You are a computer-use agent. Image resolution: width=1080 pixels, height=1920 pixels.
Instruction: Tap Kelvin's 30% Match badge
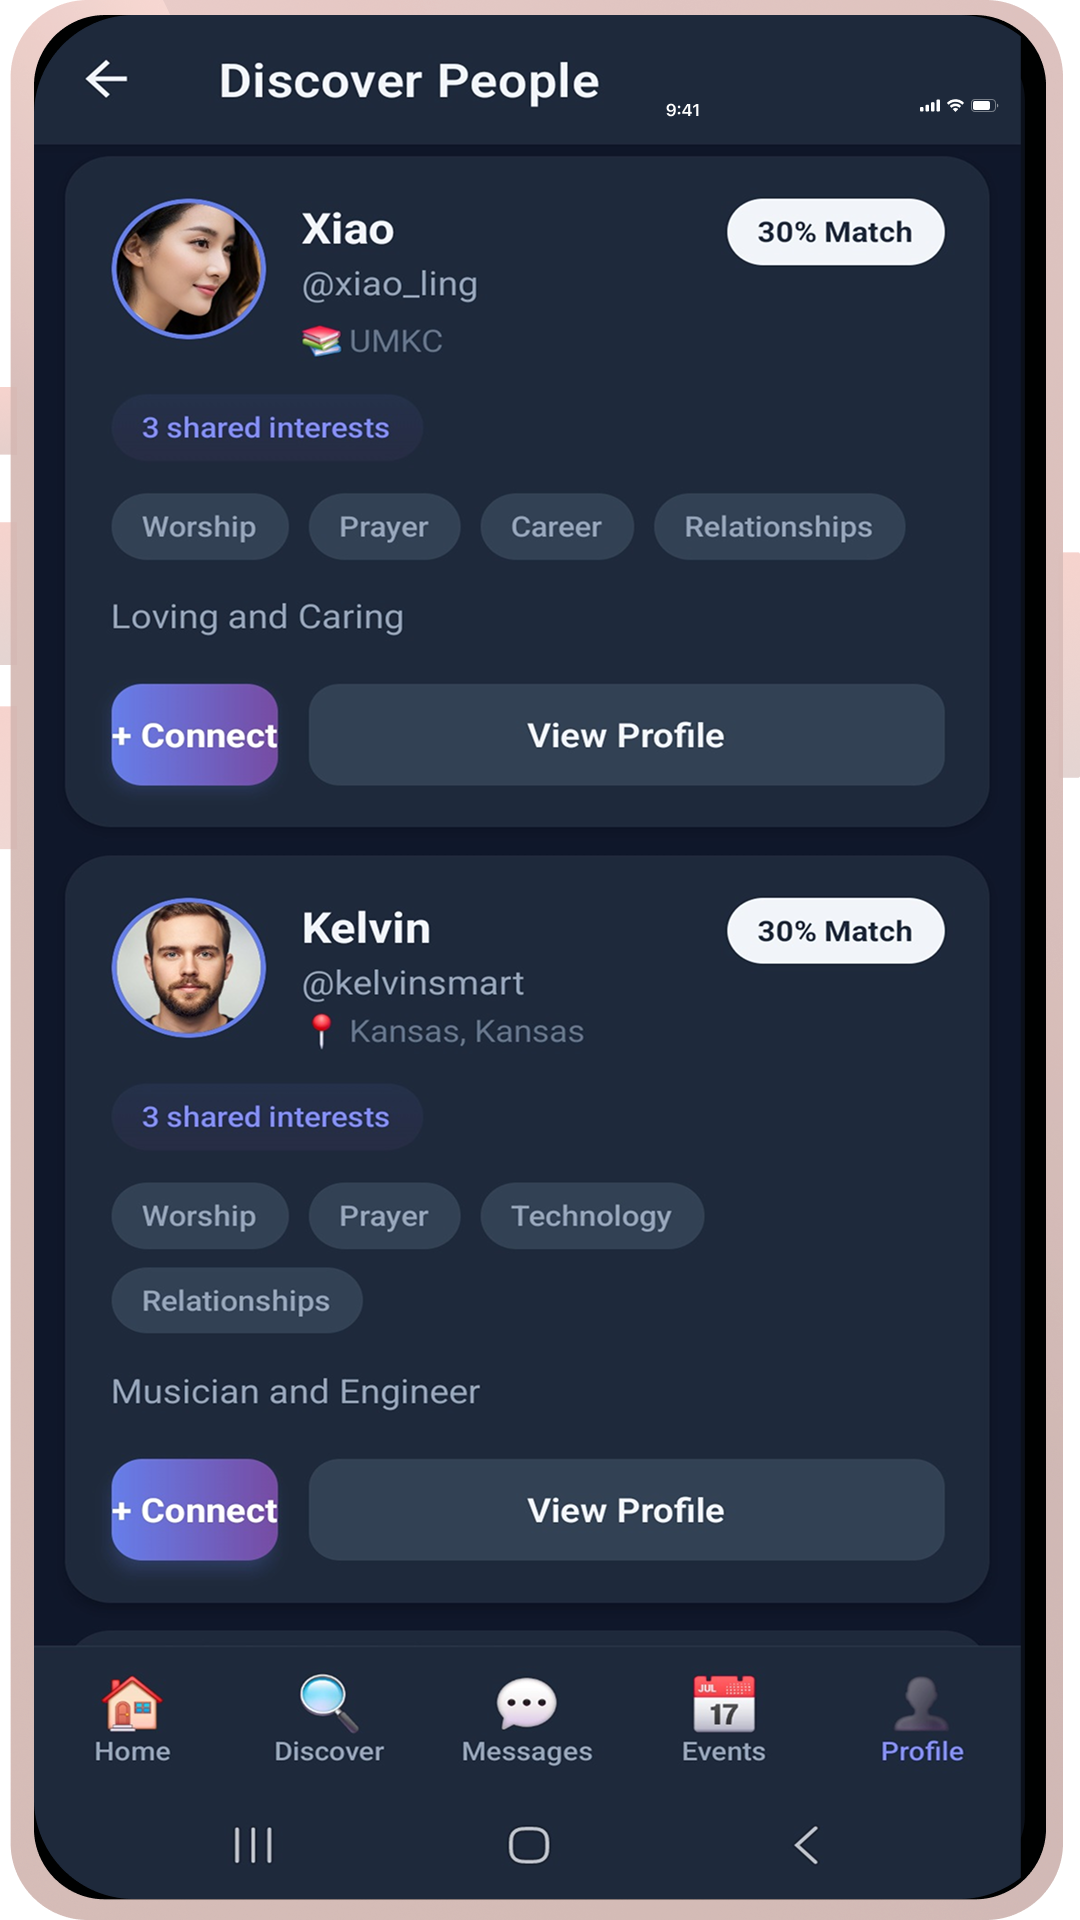click(836, 931)
